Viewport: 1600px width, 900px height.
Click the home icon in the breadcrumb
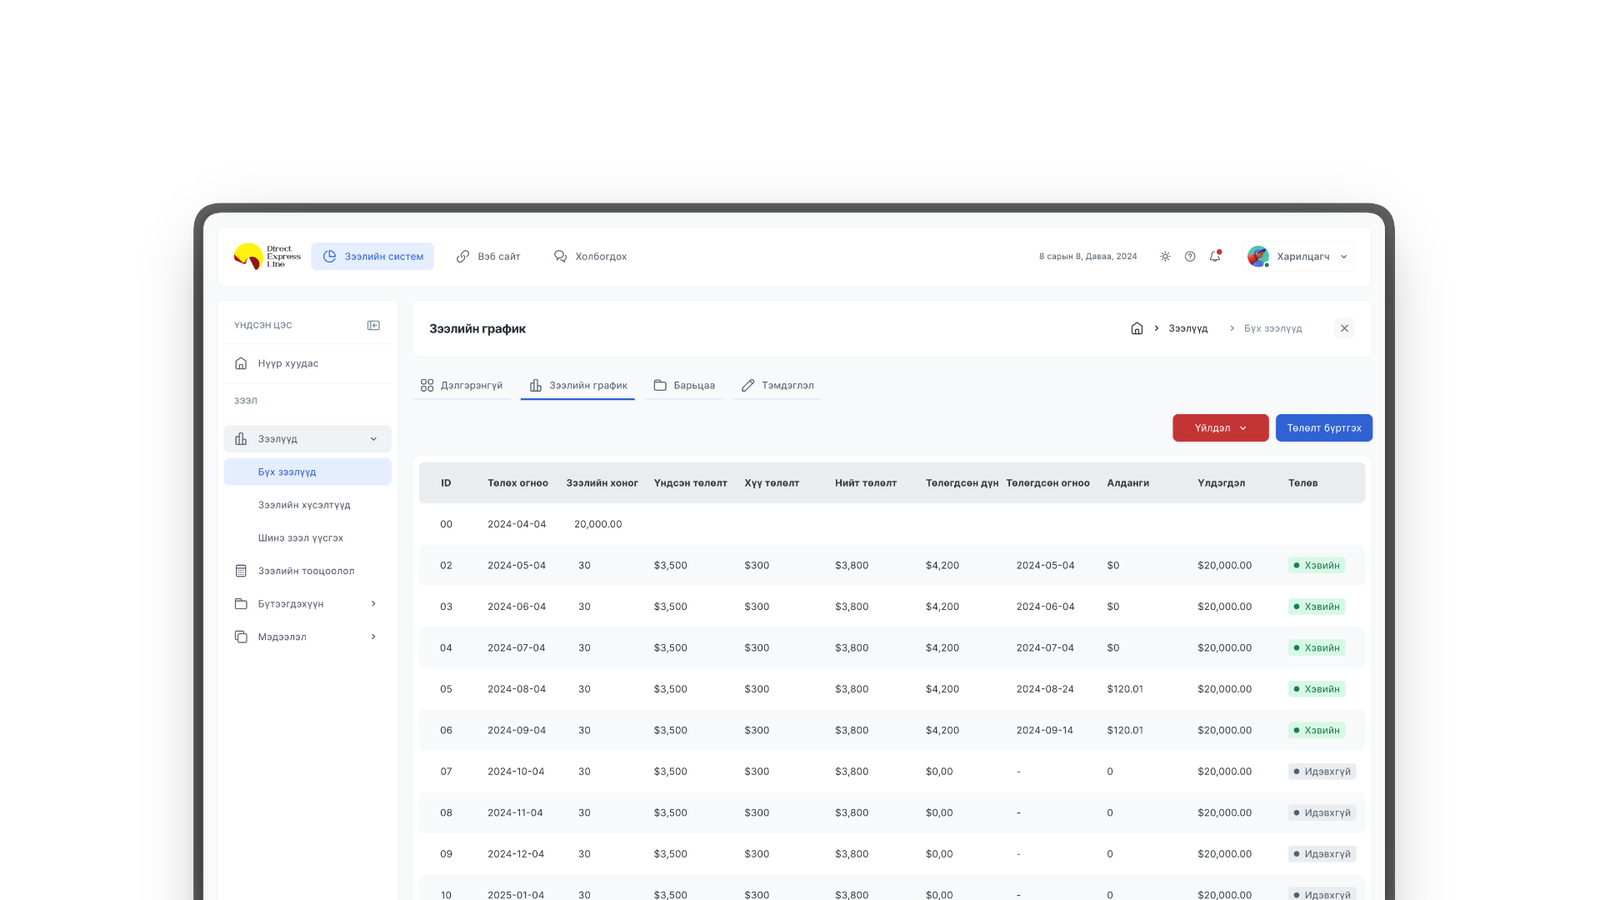(1137, 329)
